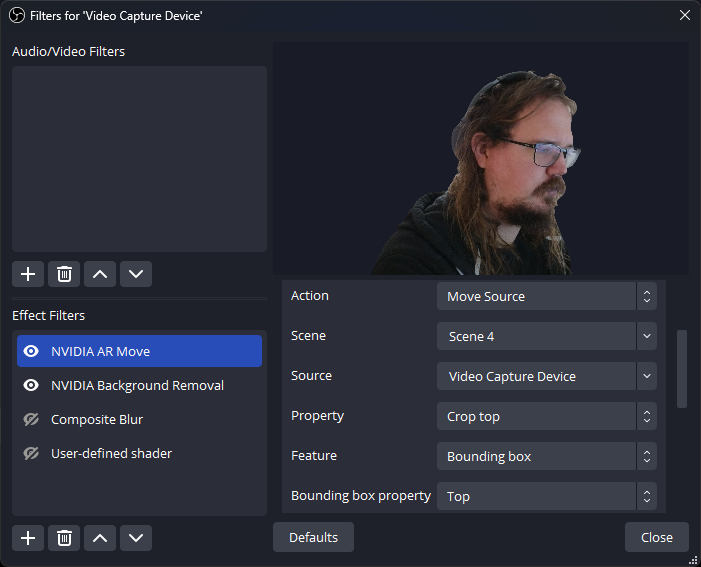Click the OBS logo in title bar
The width and height of the screenshot is (701, 567).
coord(17,16)
